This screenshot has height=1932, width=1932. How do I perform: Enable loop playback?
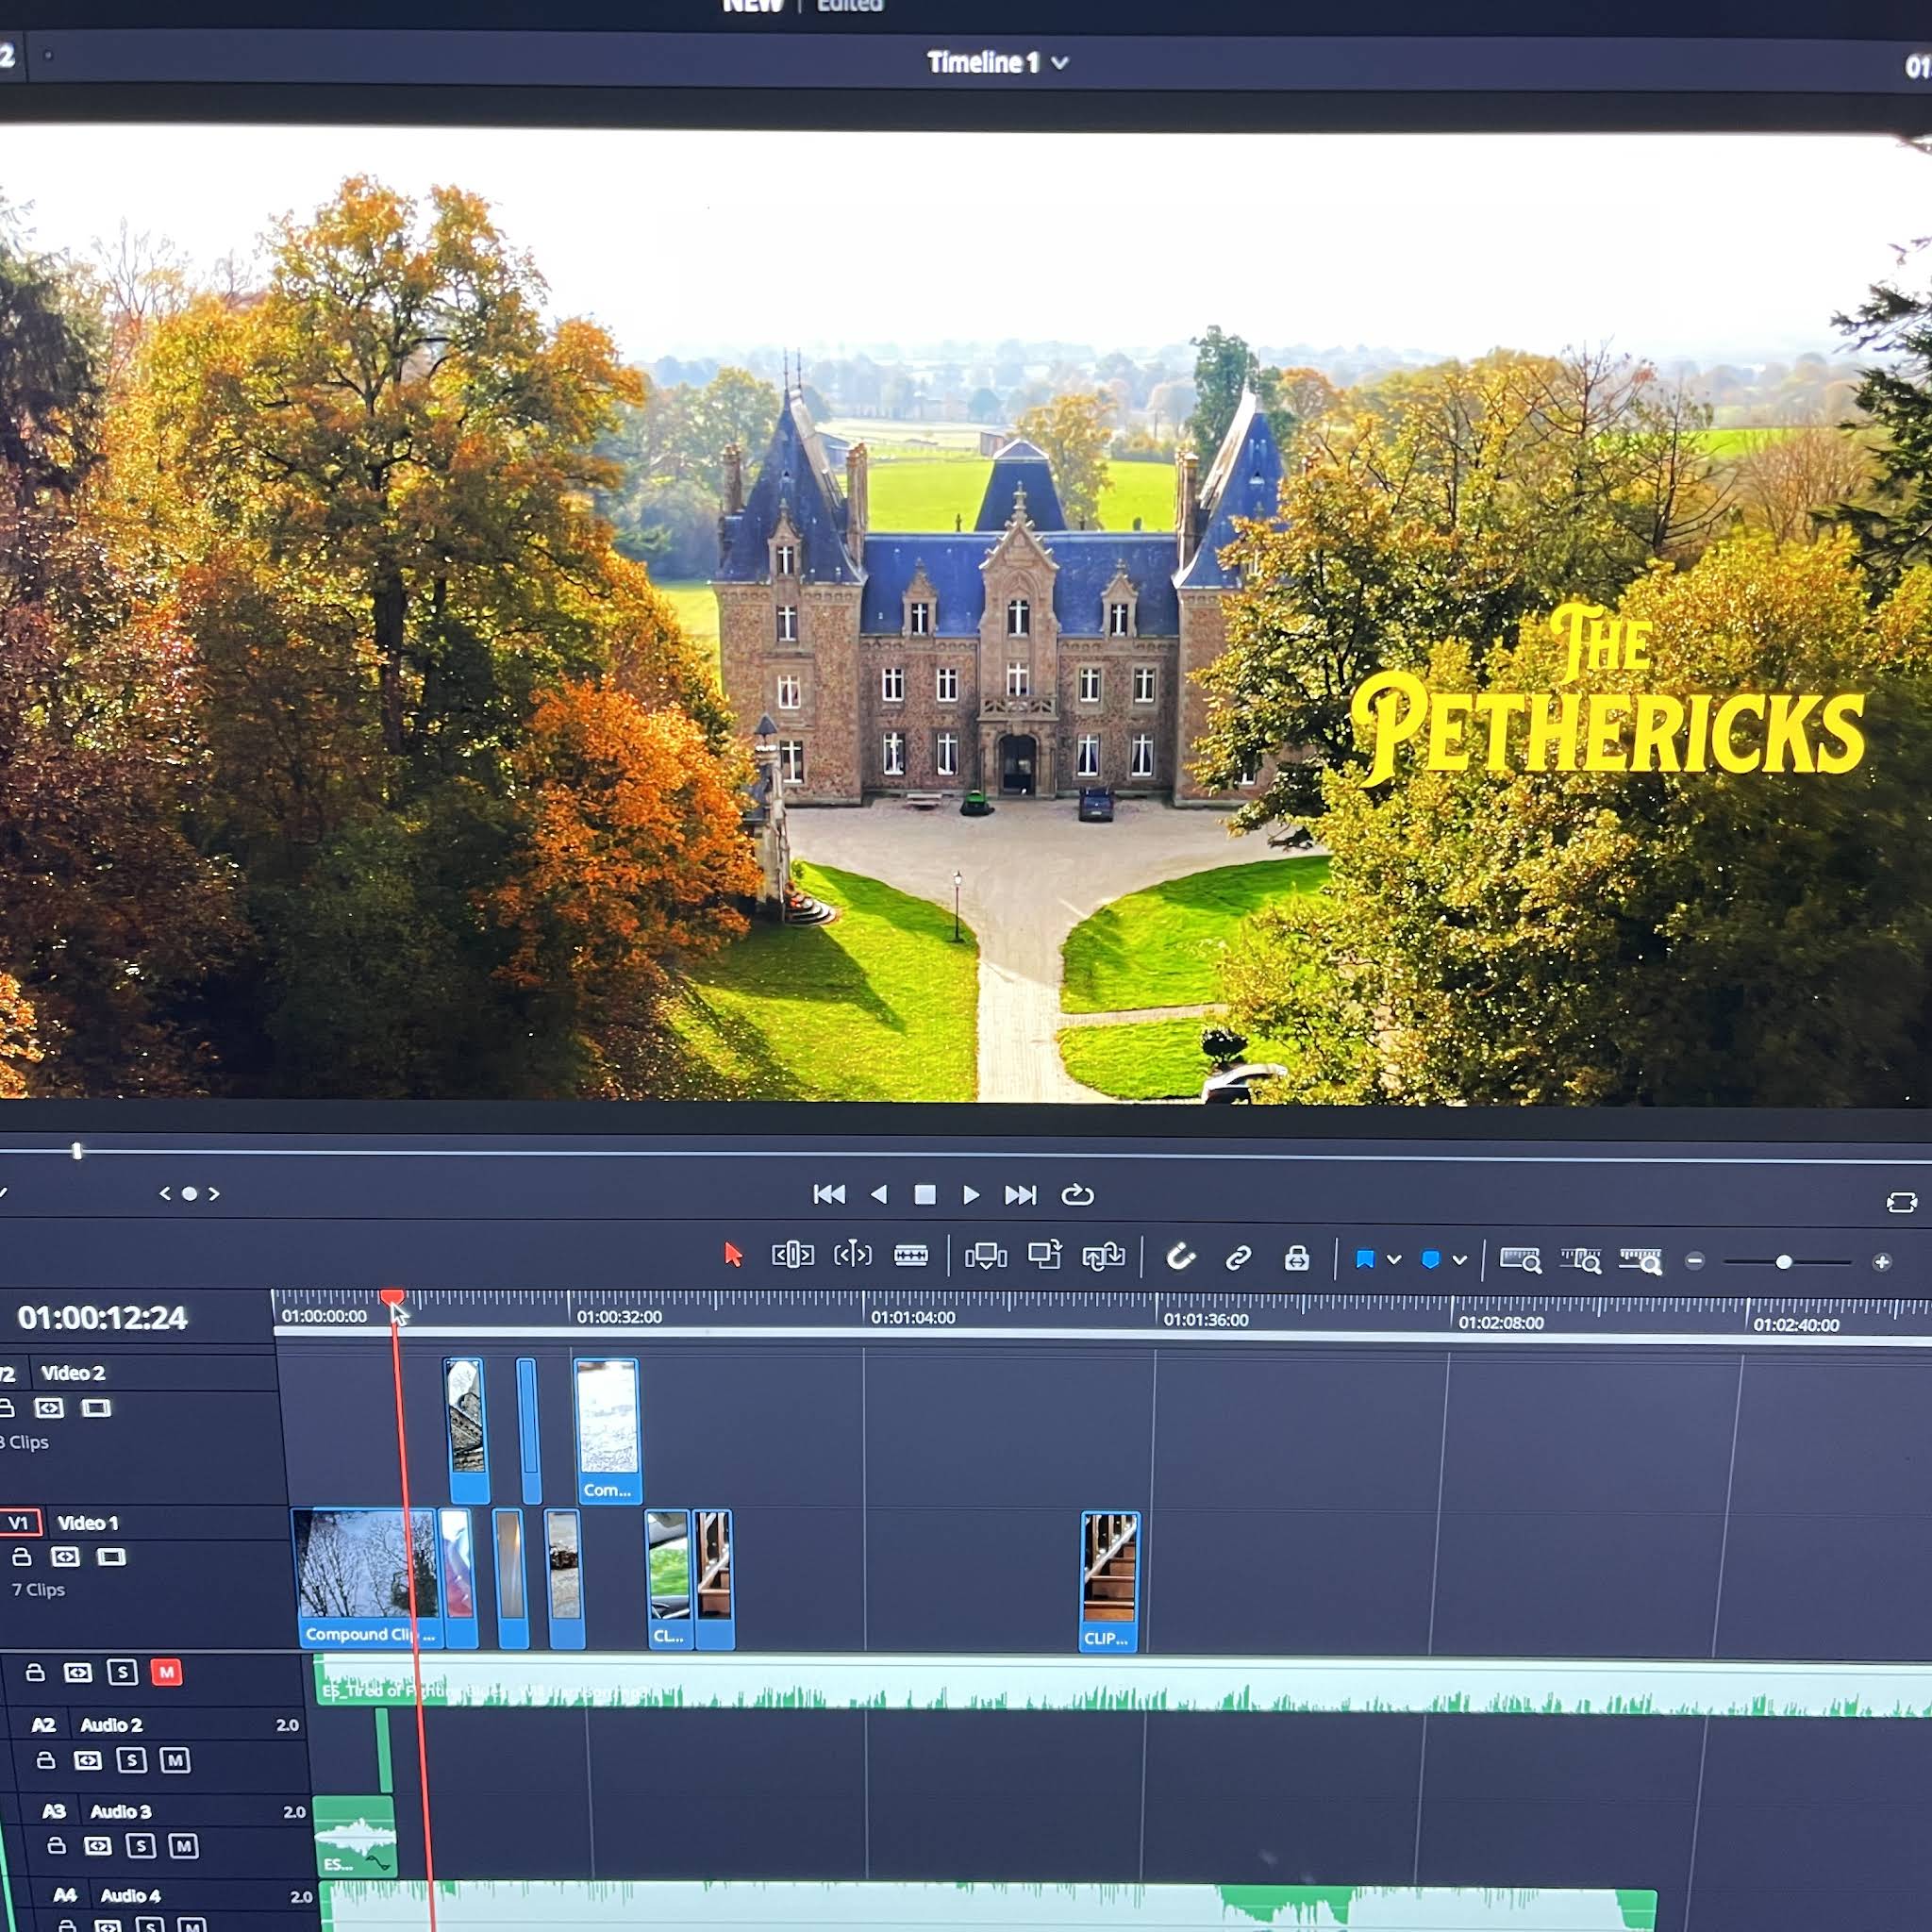click(1078, 1194)
